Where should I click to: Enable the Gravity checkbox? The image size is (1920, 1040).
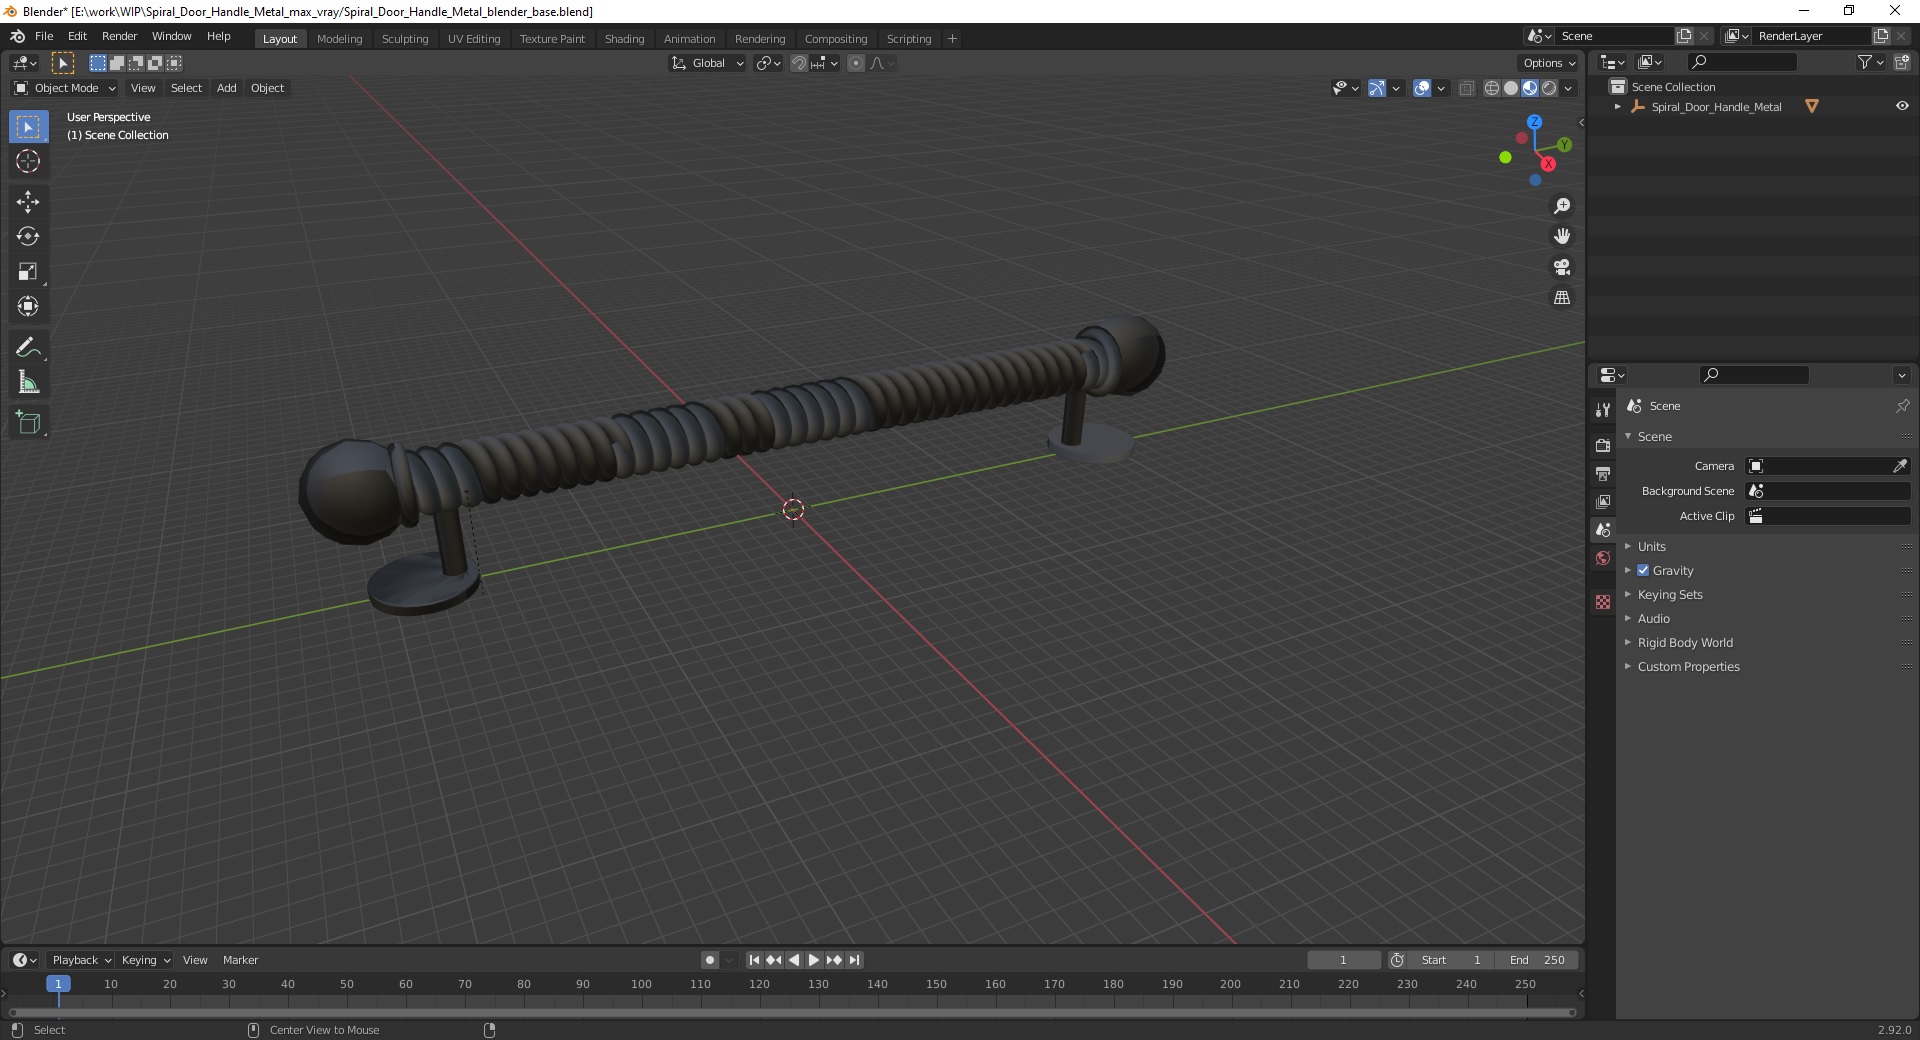tap(1643, 570)
